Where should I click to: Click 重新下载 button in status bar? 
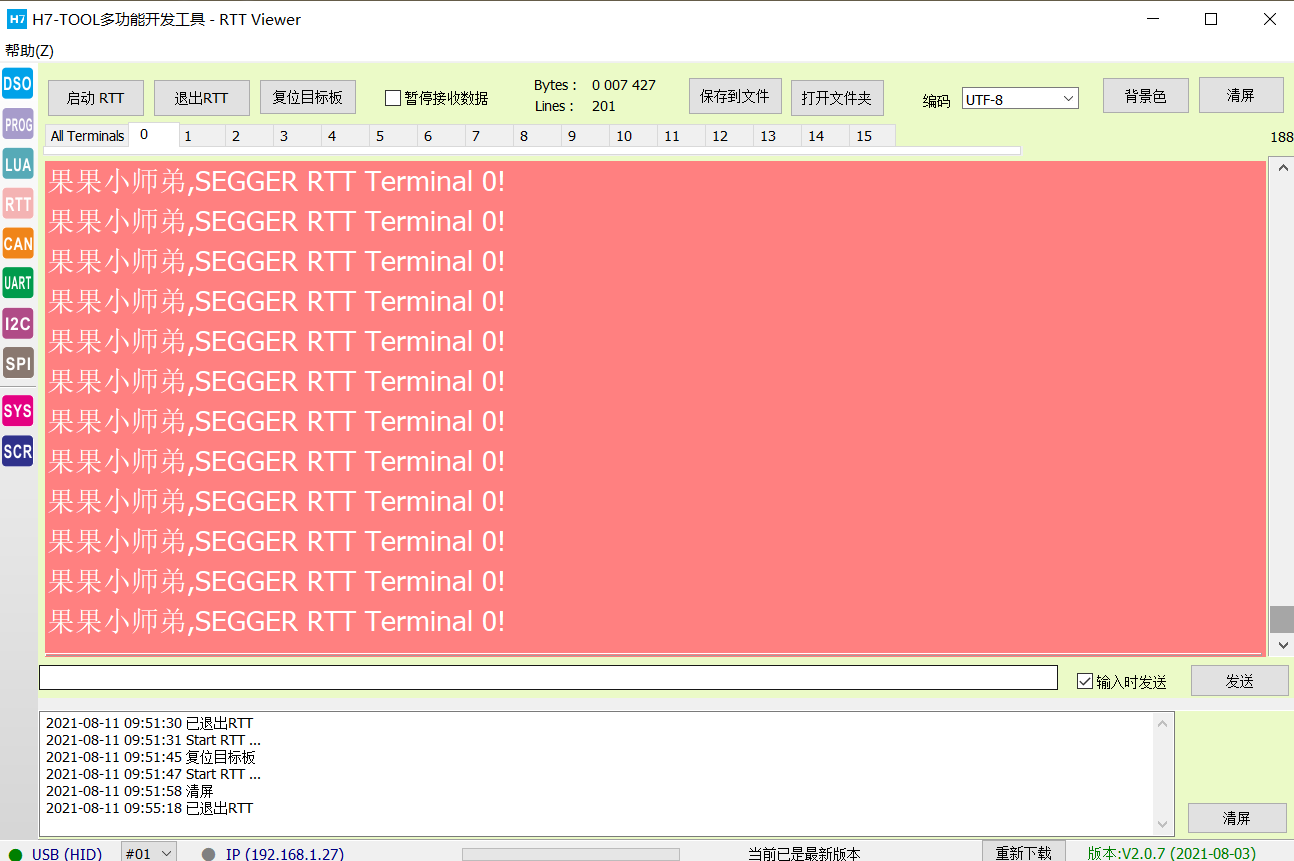[1024, 852]
